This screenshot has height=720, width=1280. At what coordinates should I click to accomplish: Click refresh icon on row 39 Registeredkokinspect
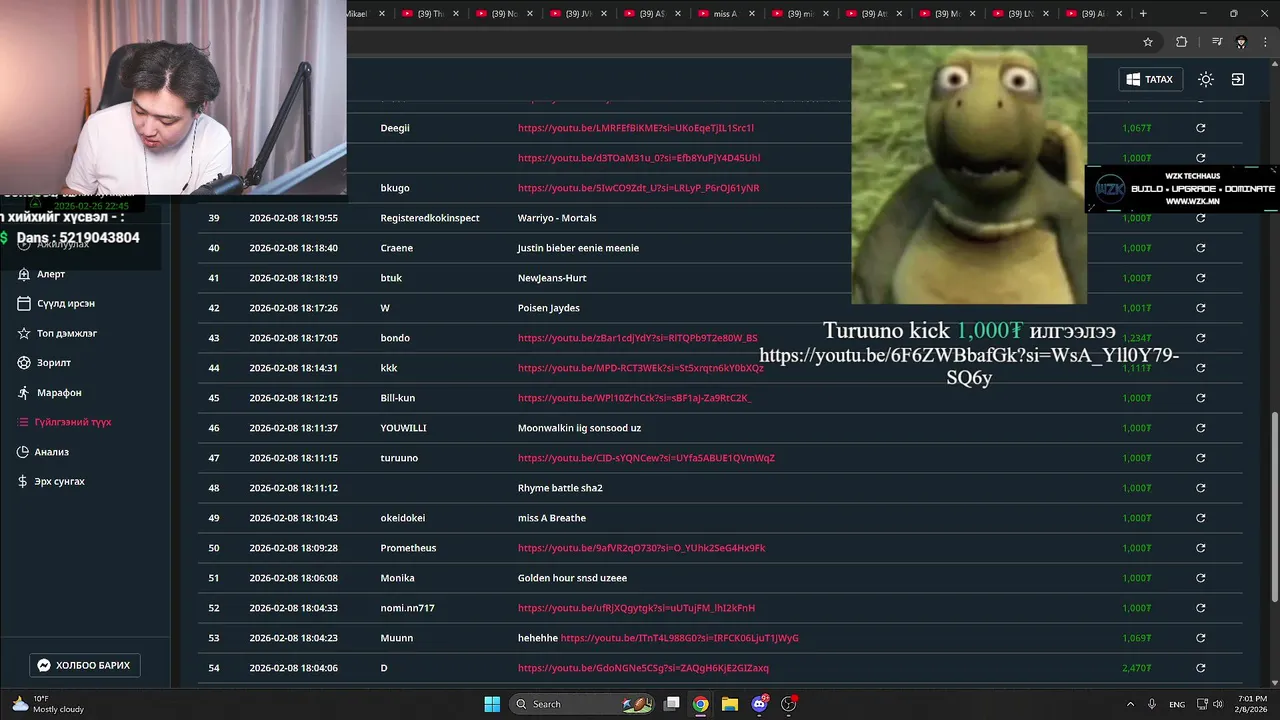(1200, 218)
